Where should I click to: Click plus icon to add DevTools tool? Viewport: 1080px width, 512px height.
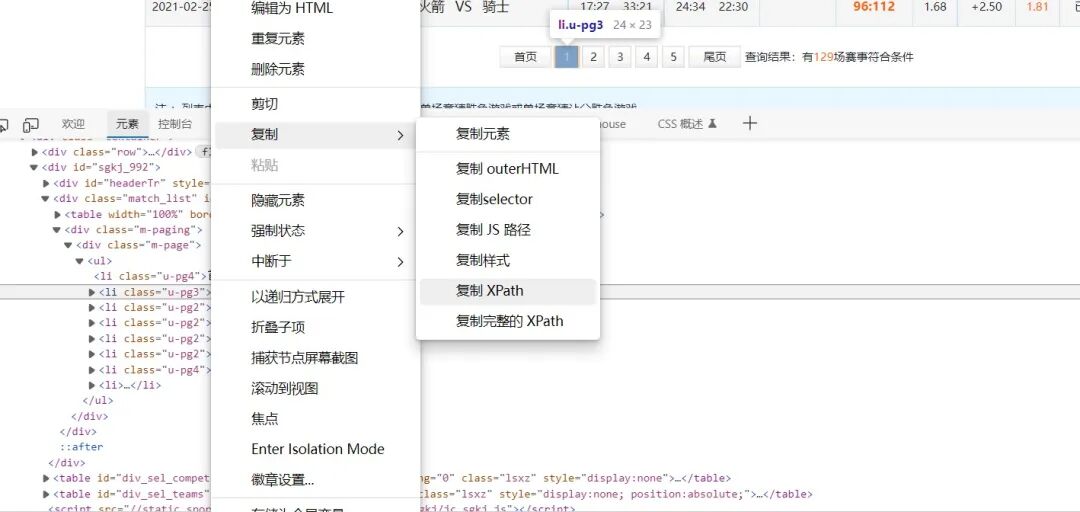[x=750, y=123]
